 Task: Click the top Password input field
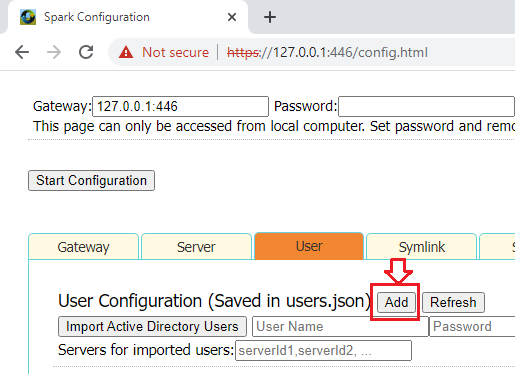426,106
